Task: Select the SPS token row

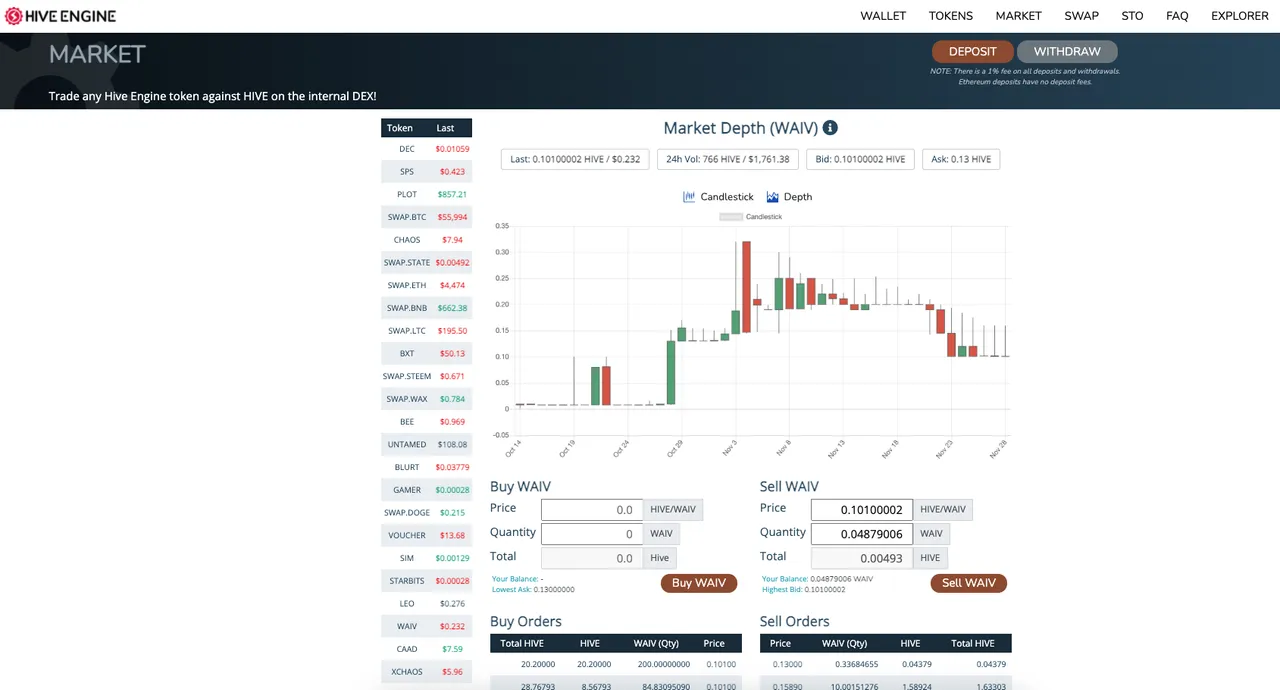Action: coord(426,171)
